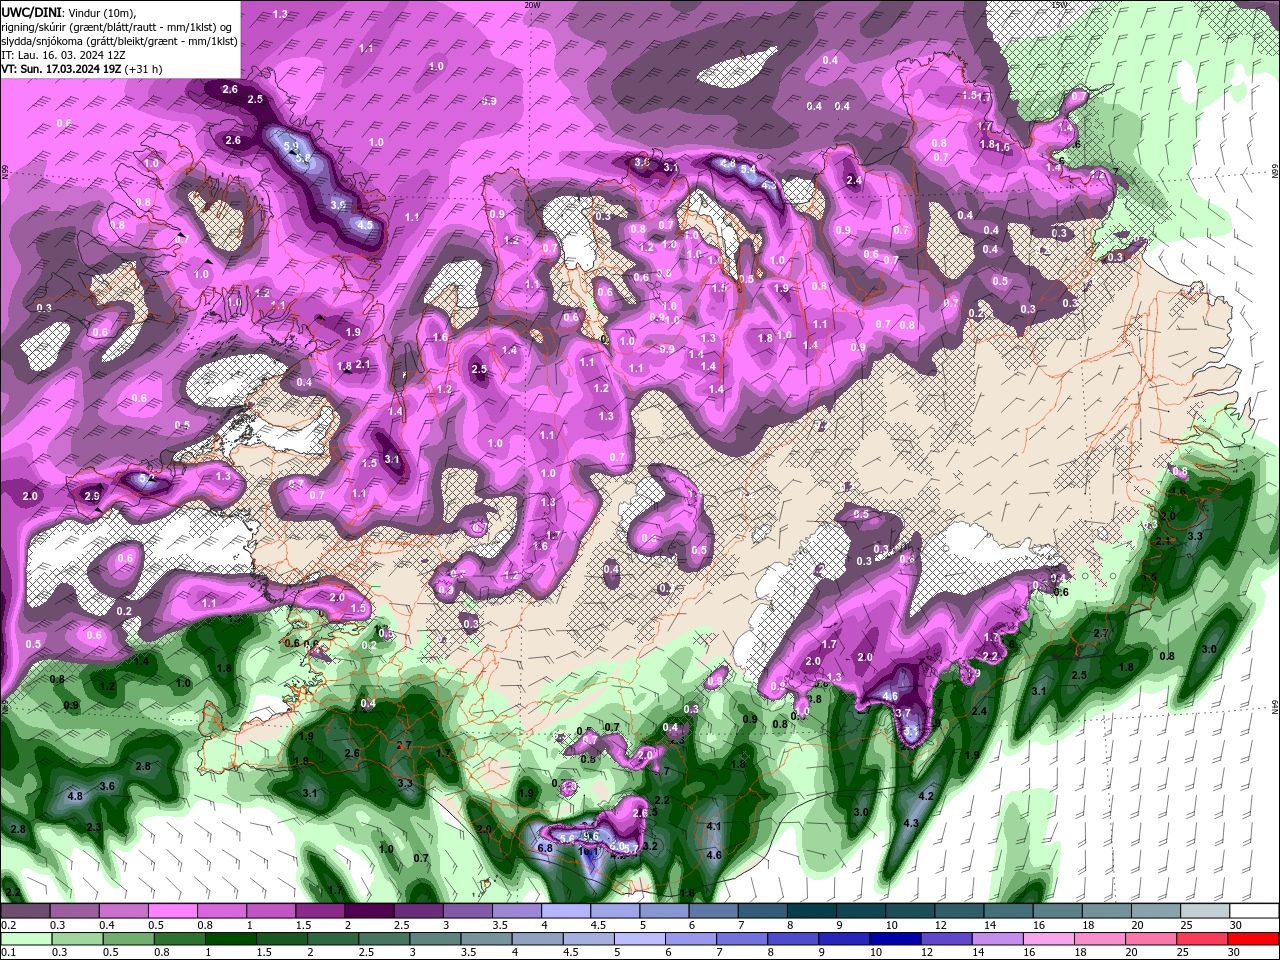Click the "30" label on the upper legend scale
1280x960 pixels.
point(1236,925)
